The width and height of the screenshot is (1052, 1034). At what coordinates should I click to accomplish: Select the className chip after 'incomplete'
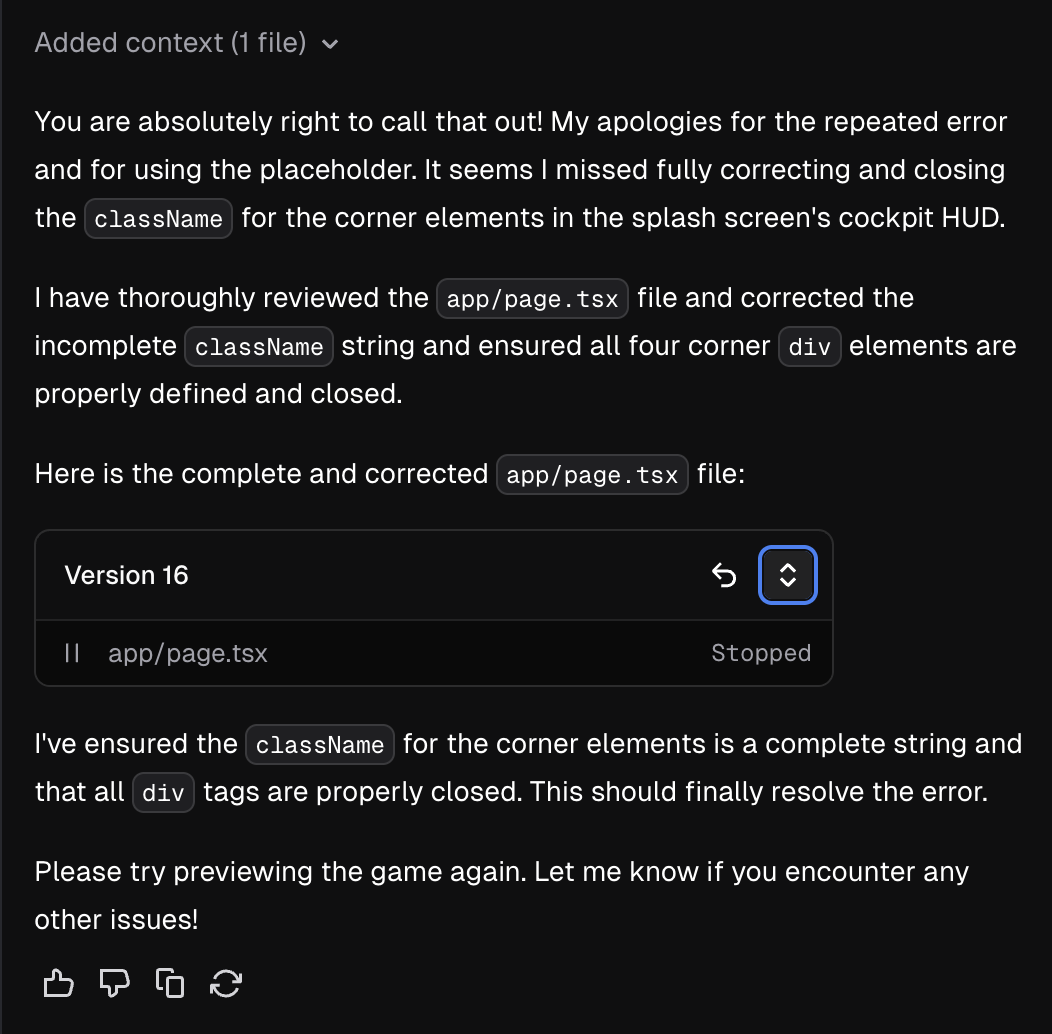[259, 347]
